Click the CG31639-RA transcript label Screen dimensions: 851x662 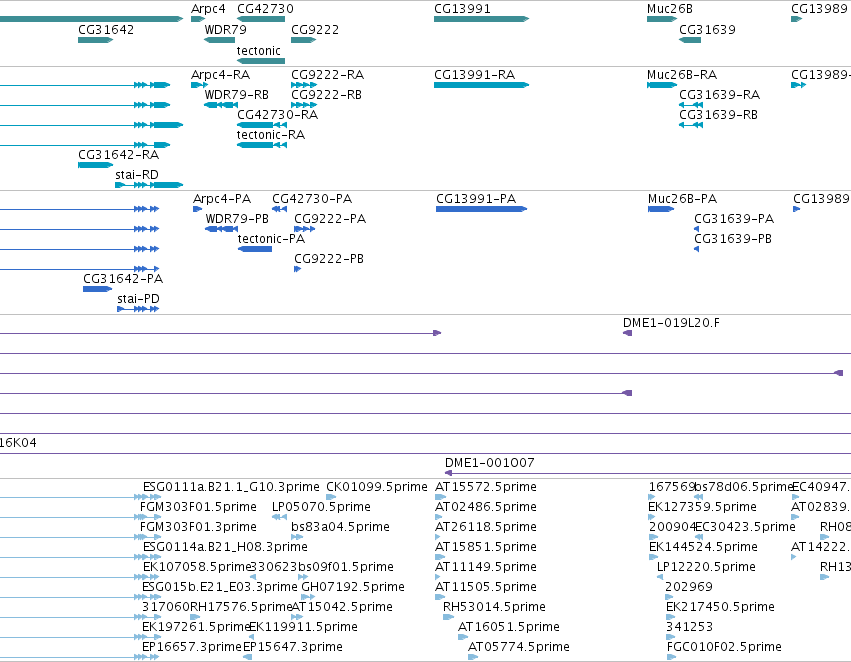(x=720, y=95)
